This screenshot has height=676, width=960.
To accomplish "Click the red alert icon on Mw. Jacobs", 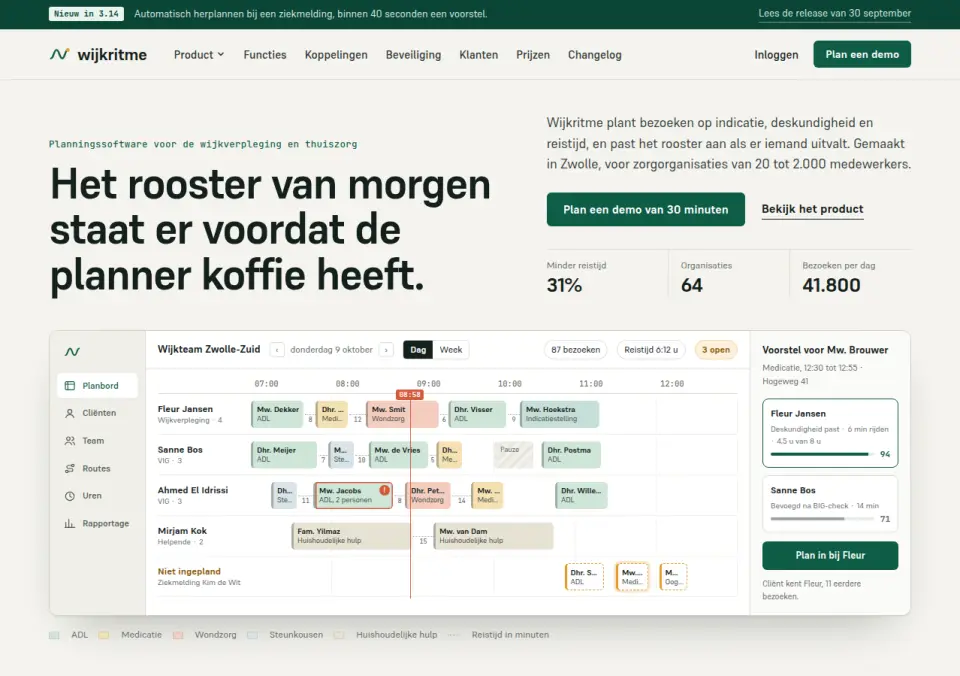I will [384, 490].
